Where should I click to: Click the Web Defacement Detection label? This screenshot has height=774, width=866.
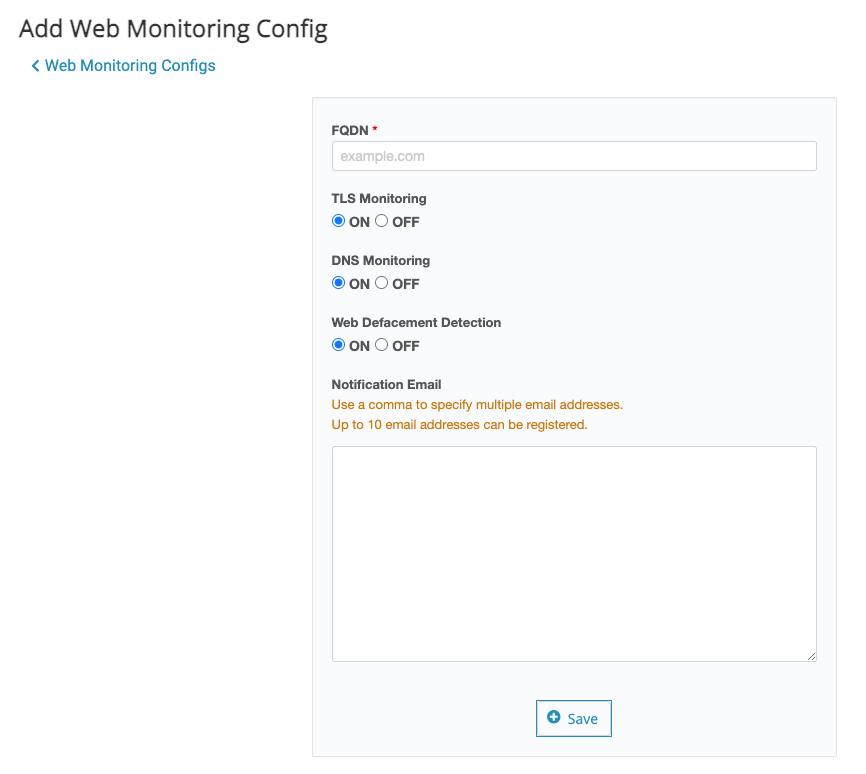click(416, 323)
